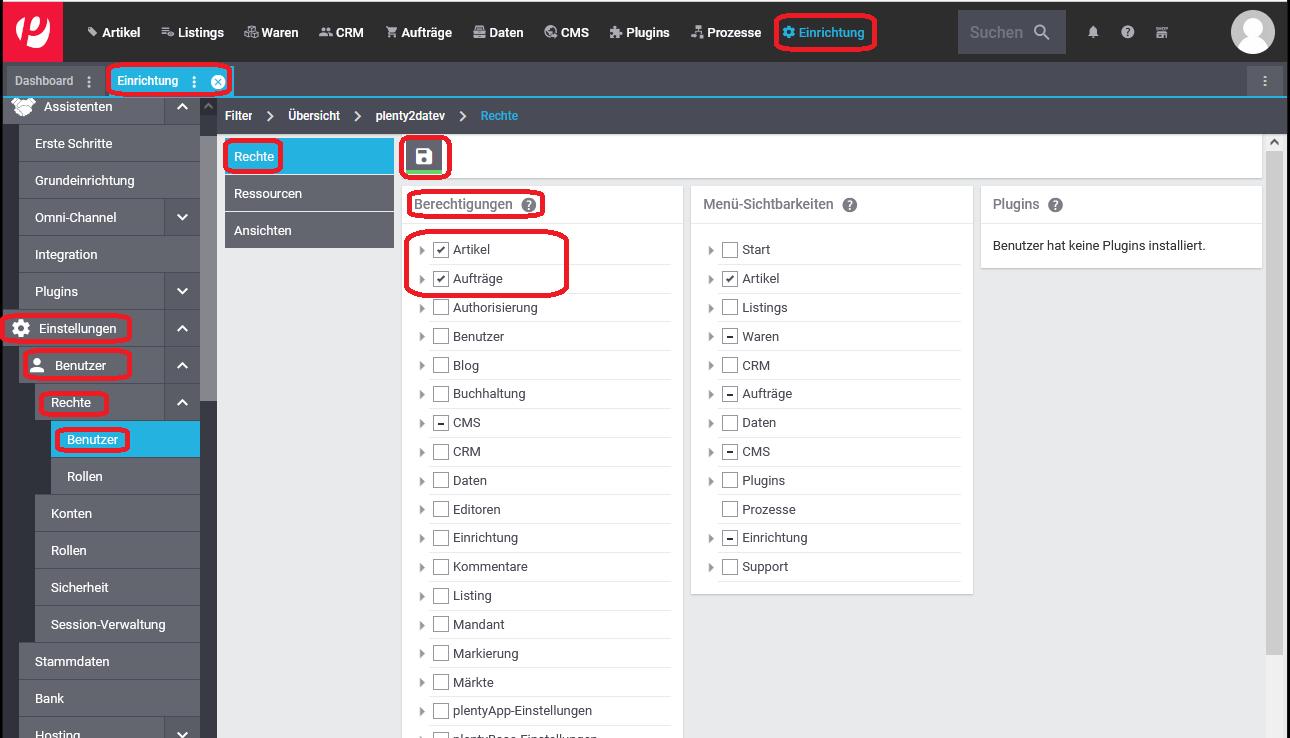Click the Übersicht breadcrumb link
This screenshot has height=738, width=1290.
(313, 116)
